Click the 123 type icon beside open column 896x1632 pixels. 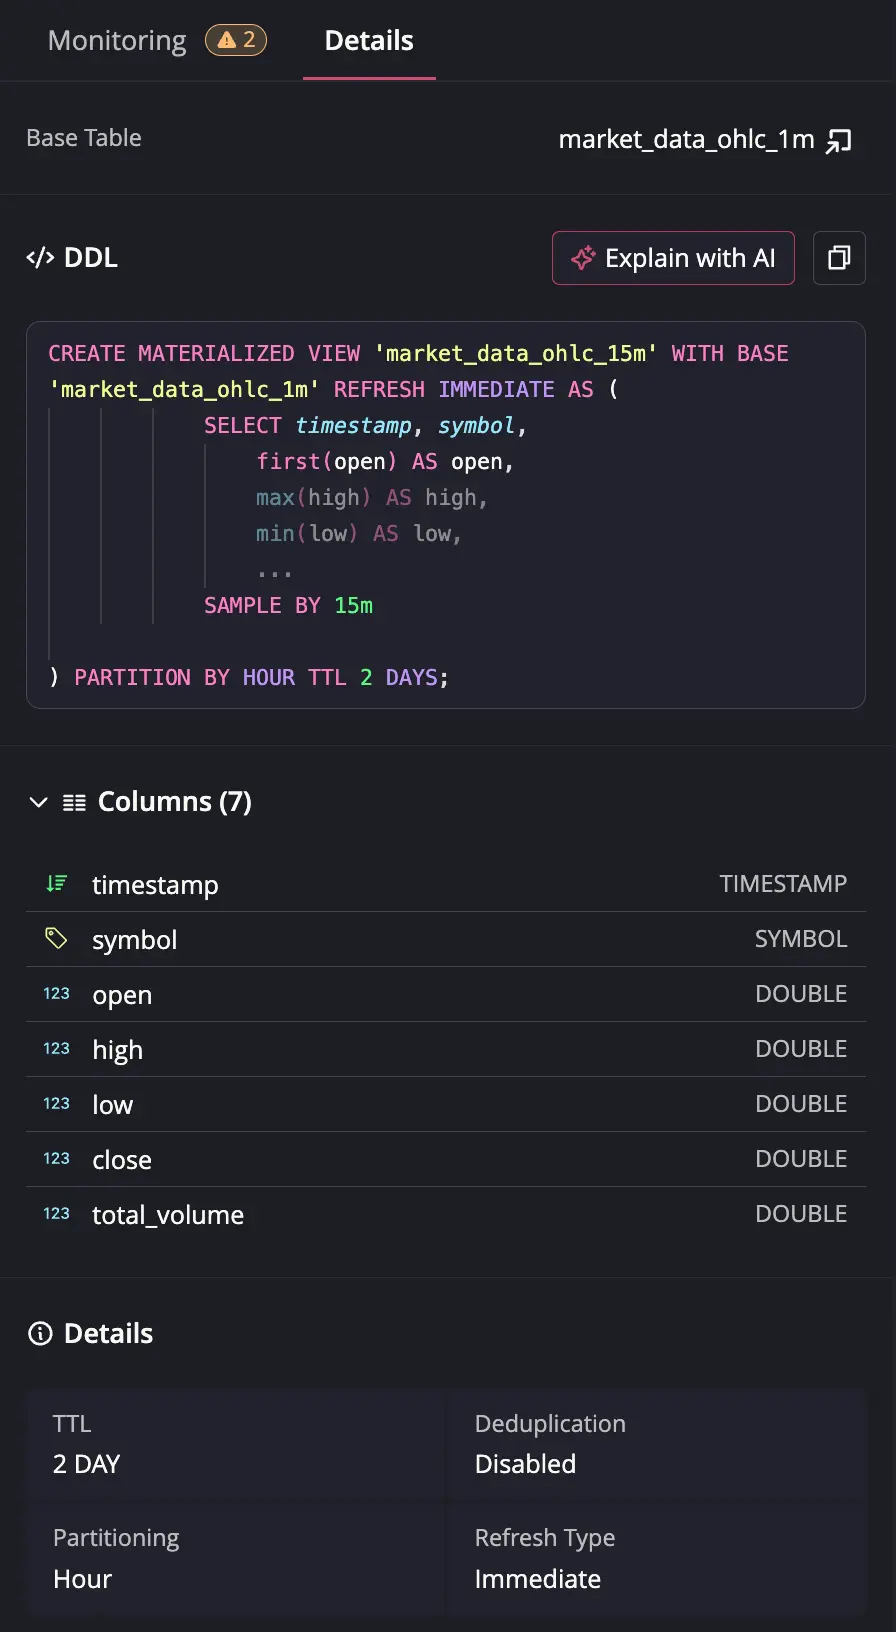pos(56,993)
